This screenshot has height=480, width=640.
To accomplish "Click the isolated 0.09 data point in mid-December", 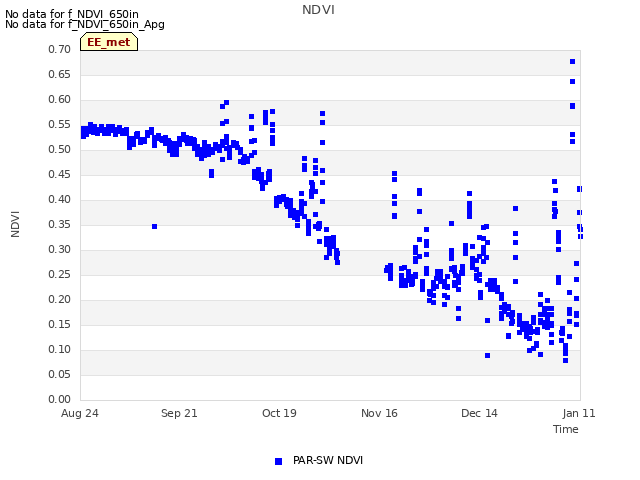I will pyautogui.click(x=487, y=356).
